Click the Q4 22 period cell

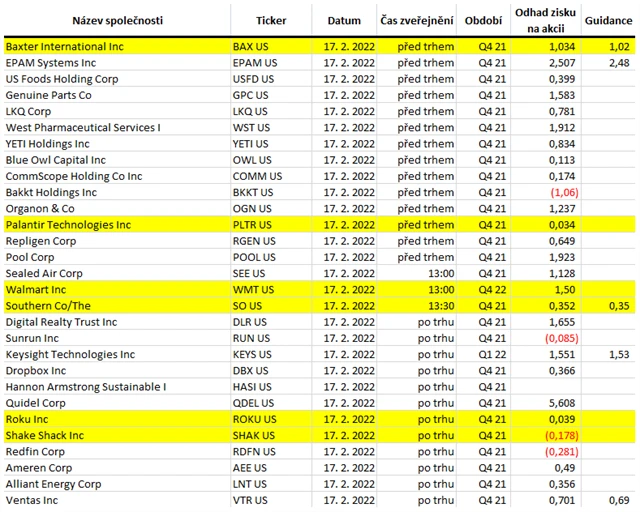coord(484,289)
